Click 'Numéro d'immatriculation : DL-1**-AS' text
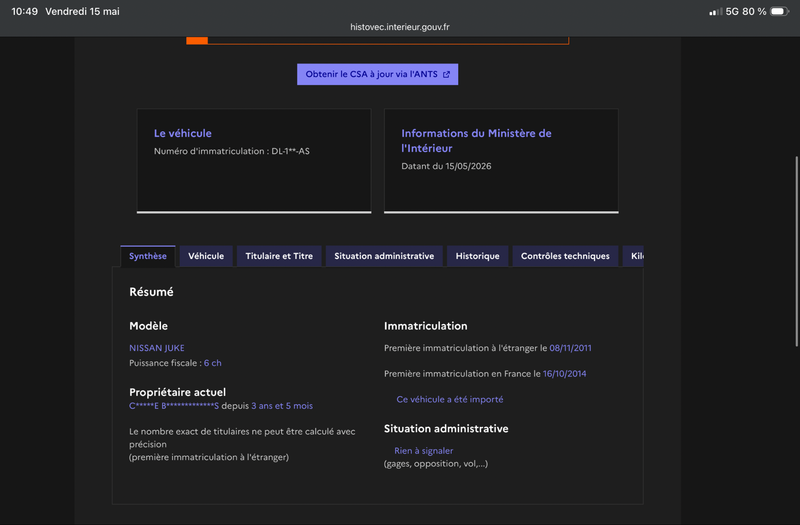Screen dimensions: 800x525 click(x=232, y=151)
